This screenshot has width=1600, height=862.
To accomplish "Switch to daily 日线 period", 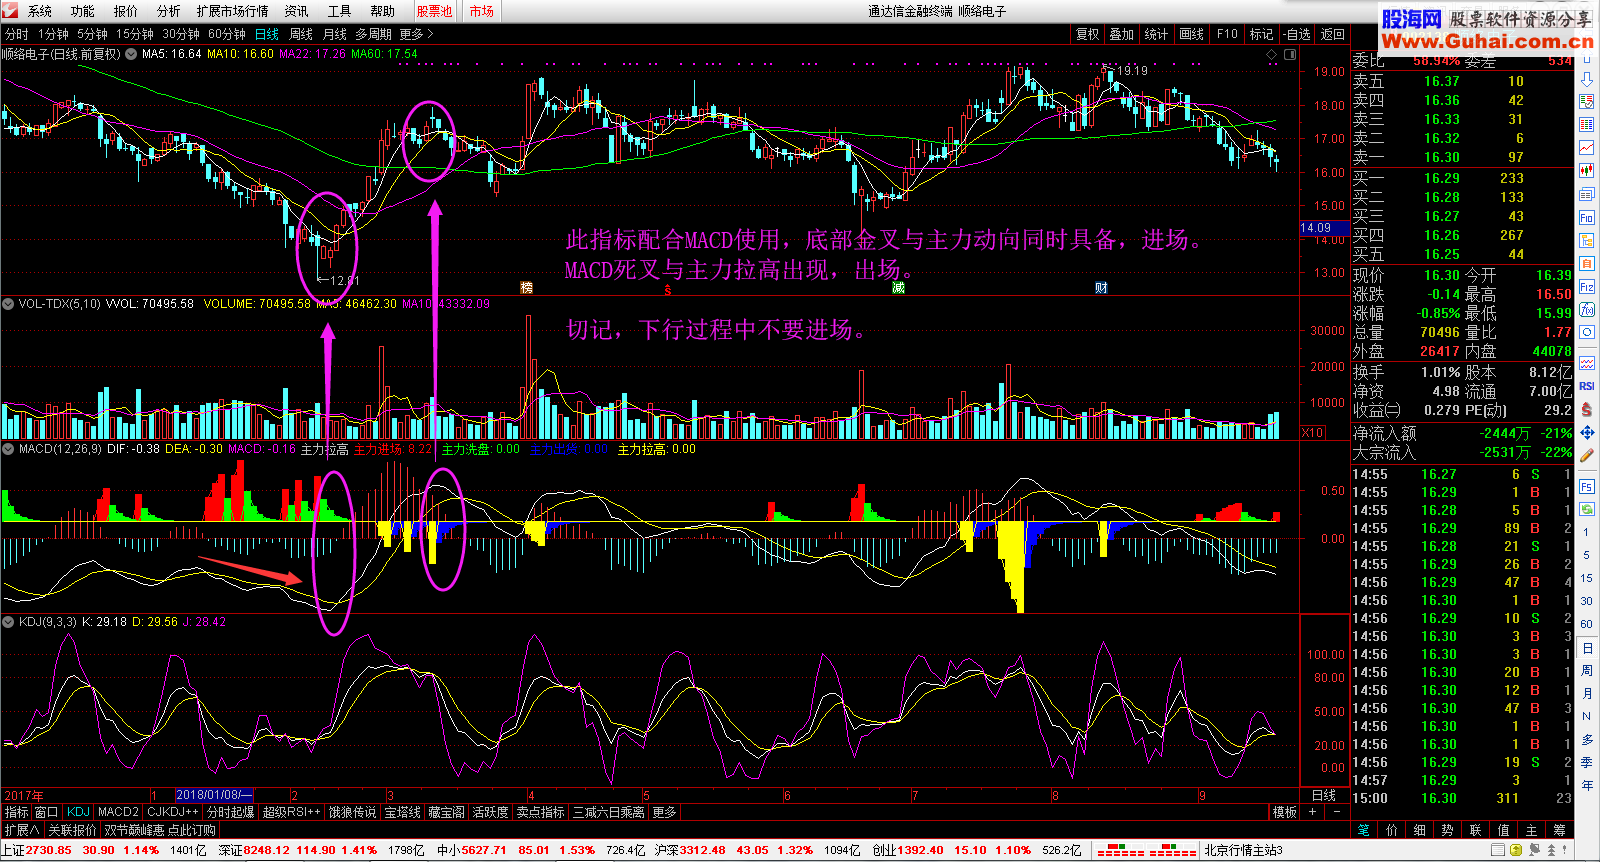I will pos(267,34).
